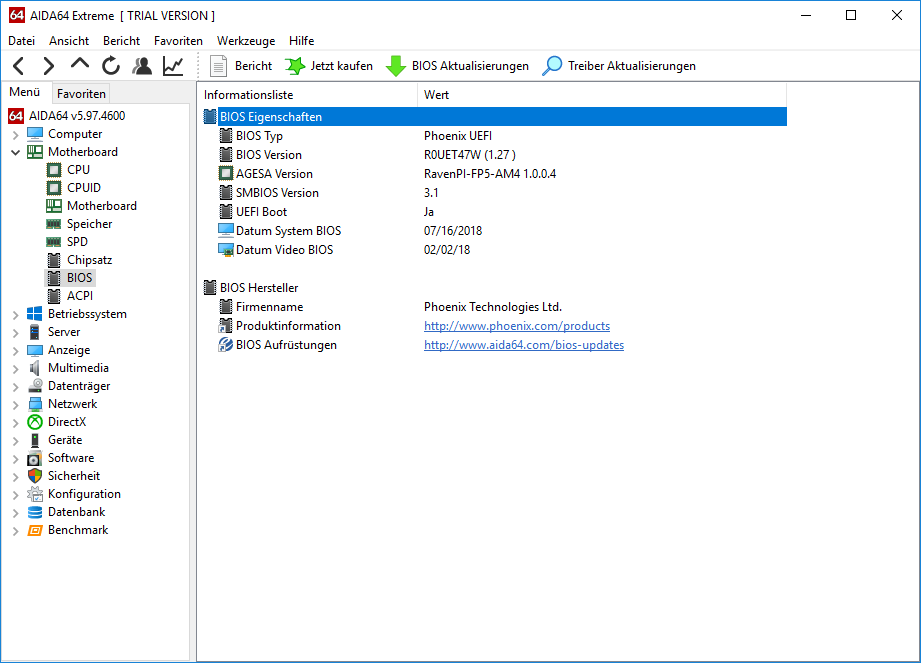Select the Datum Video BIOS row
This screenshot has width=921, height=663.
(x=495, y=250)
